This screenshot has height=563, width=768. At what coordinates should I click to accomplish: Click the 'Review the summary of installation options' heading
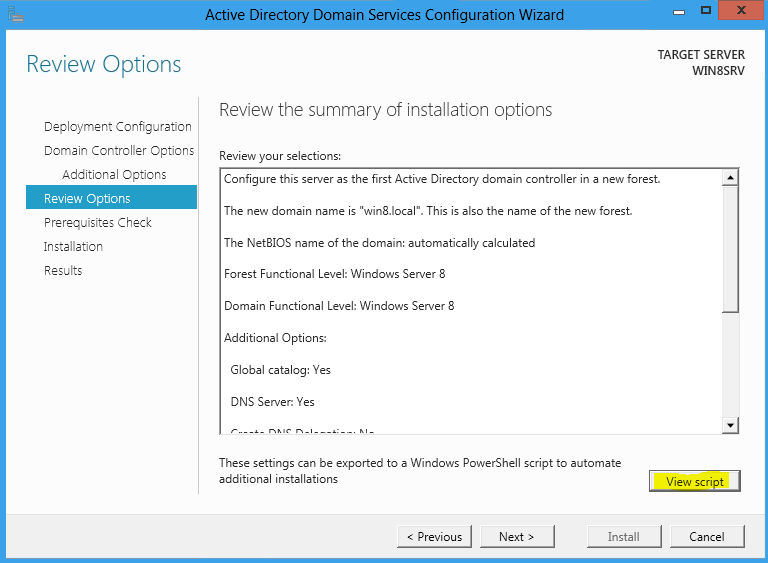tap(385, 110)
